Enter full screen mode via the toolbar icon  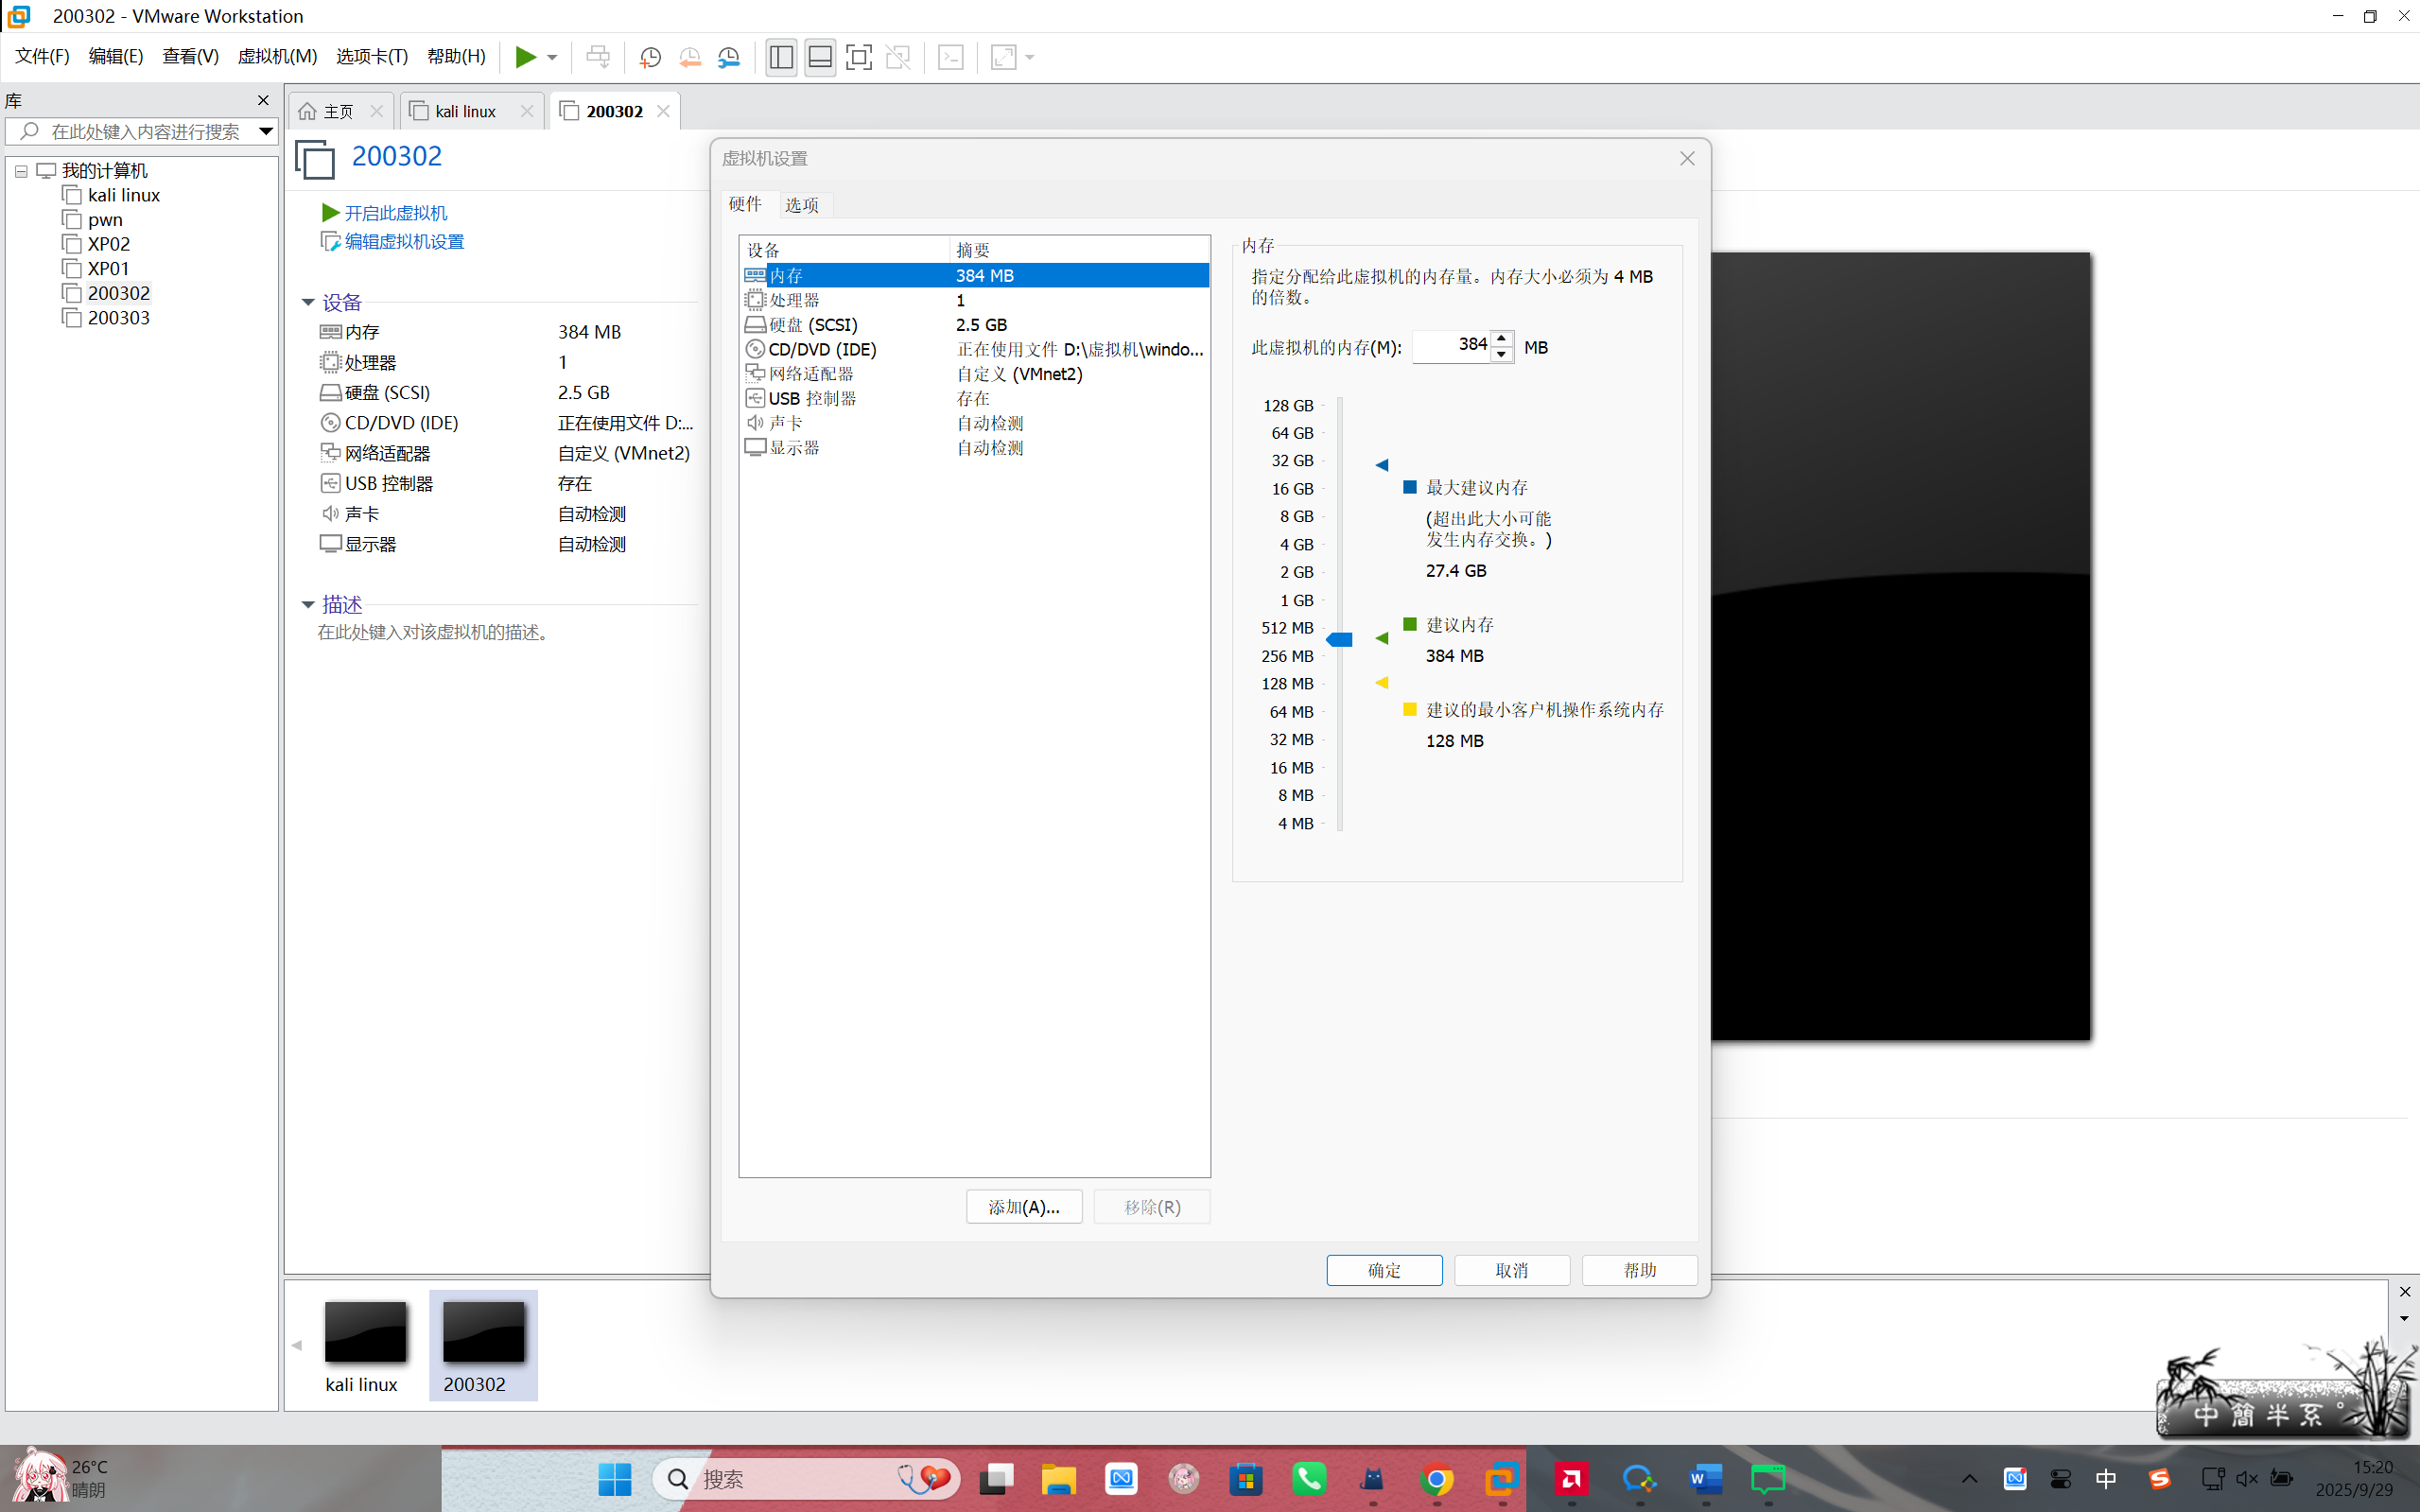(858, 57)
